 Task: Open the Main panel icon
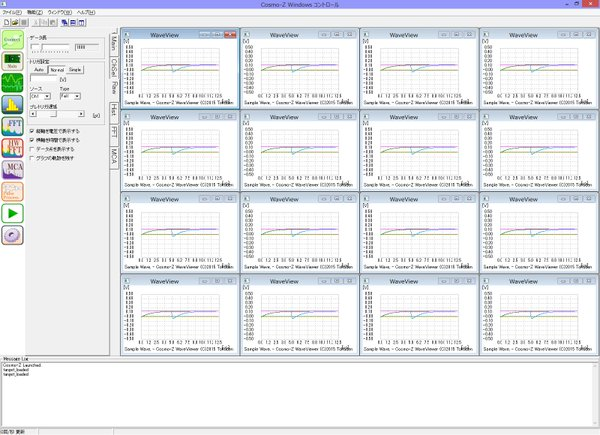(13, 60)
